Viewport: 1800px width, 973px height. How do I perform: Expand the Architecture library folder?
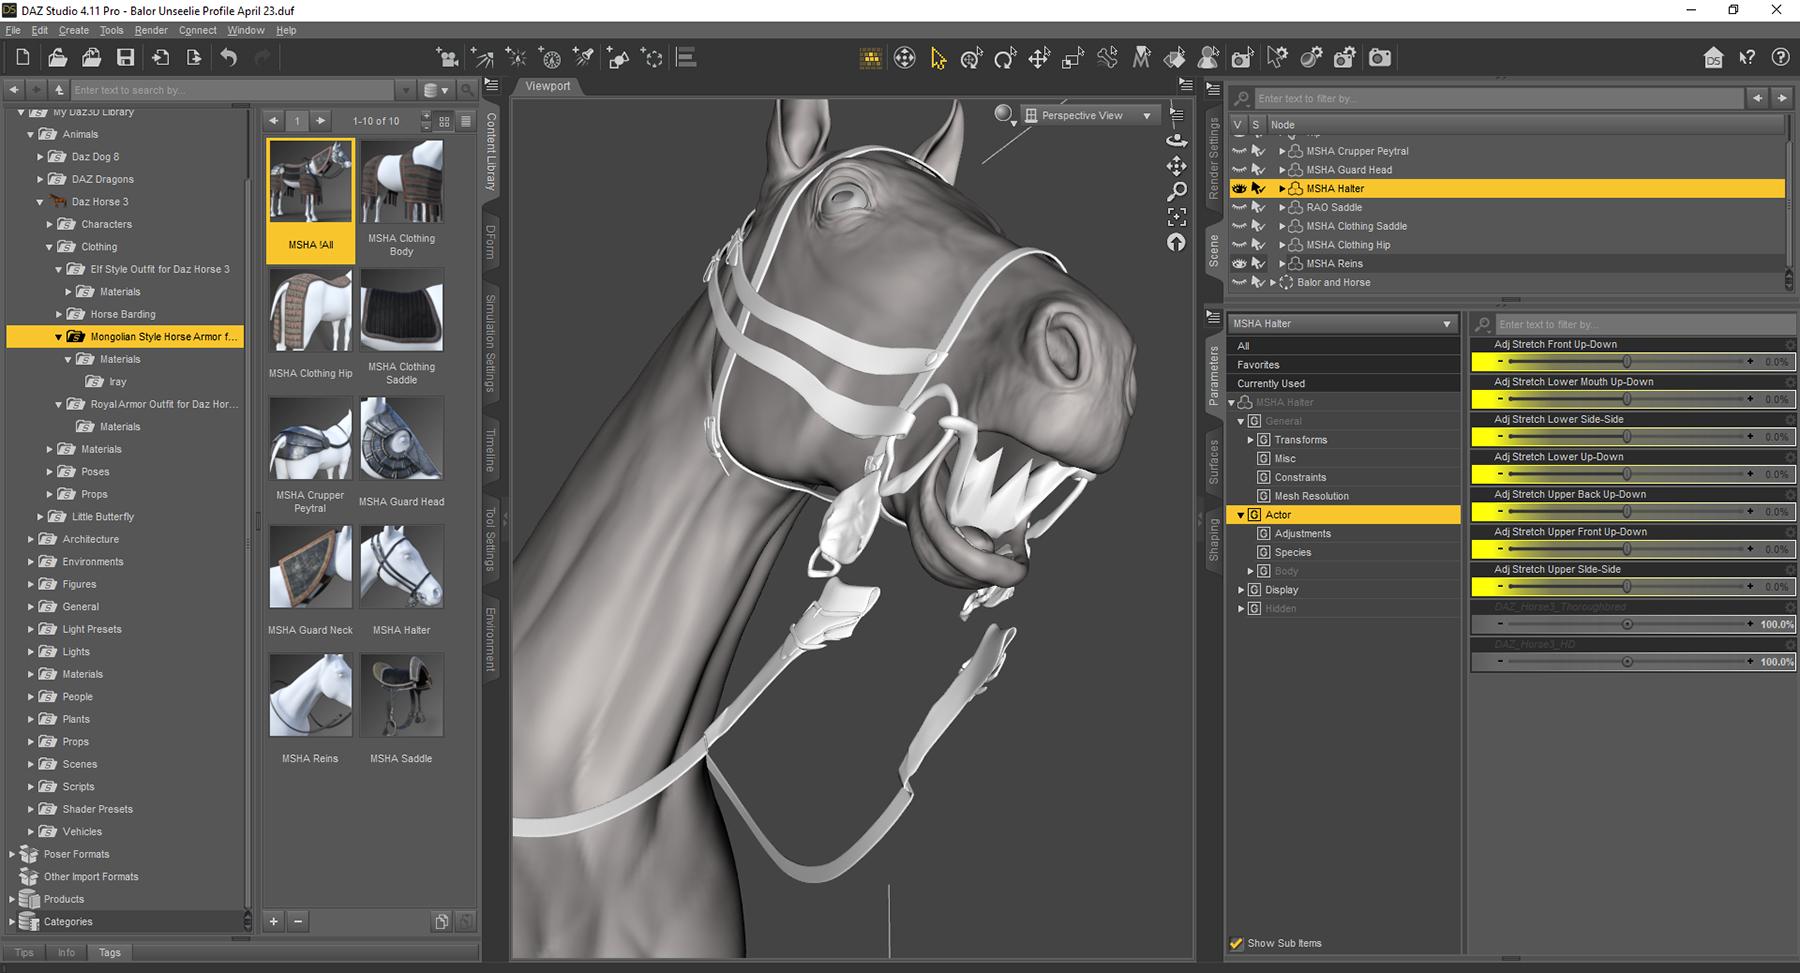tap(31, 539)
